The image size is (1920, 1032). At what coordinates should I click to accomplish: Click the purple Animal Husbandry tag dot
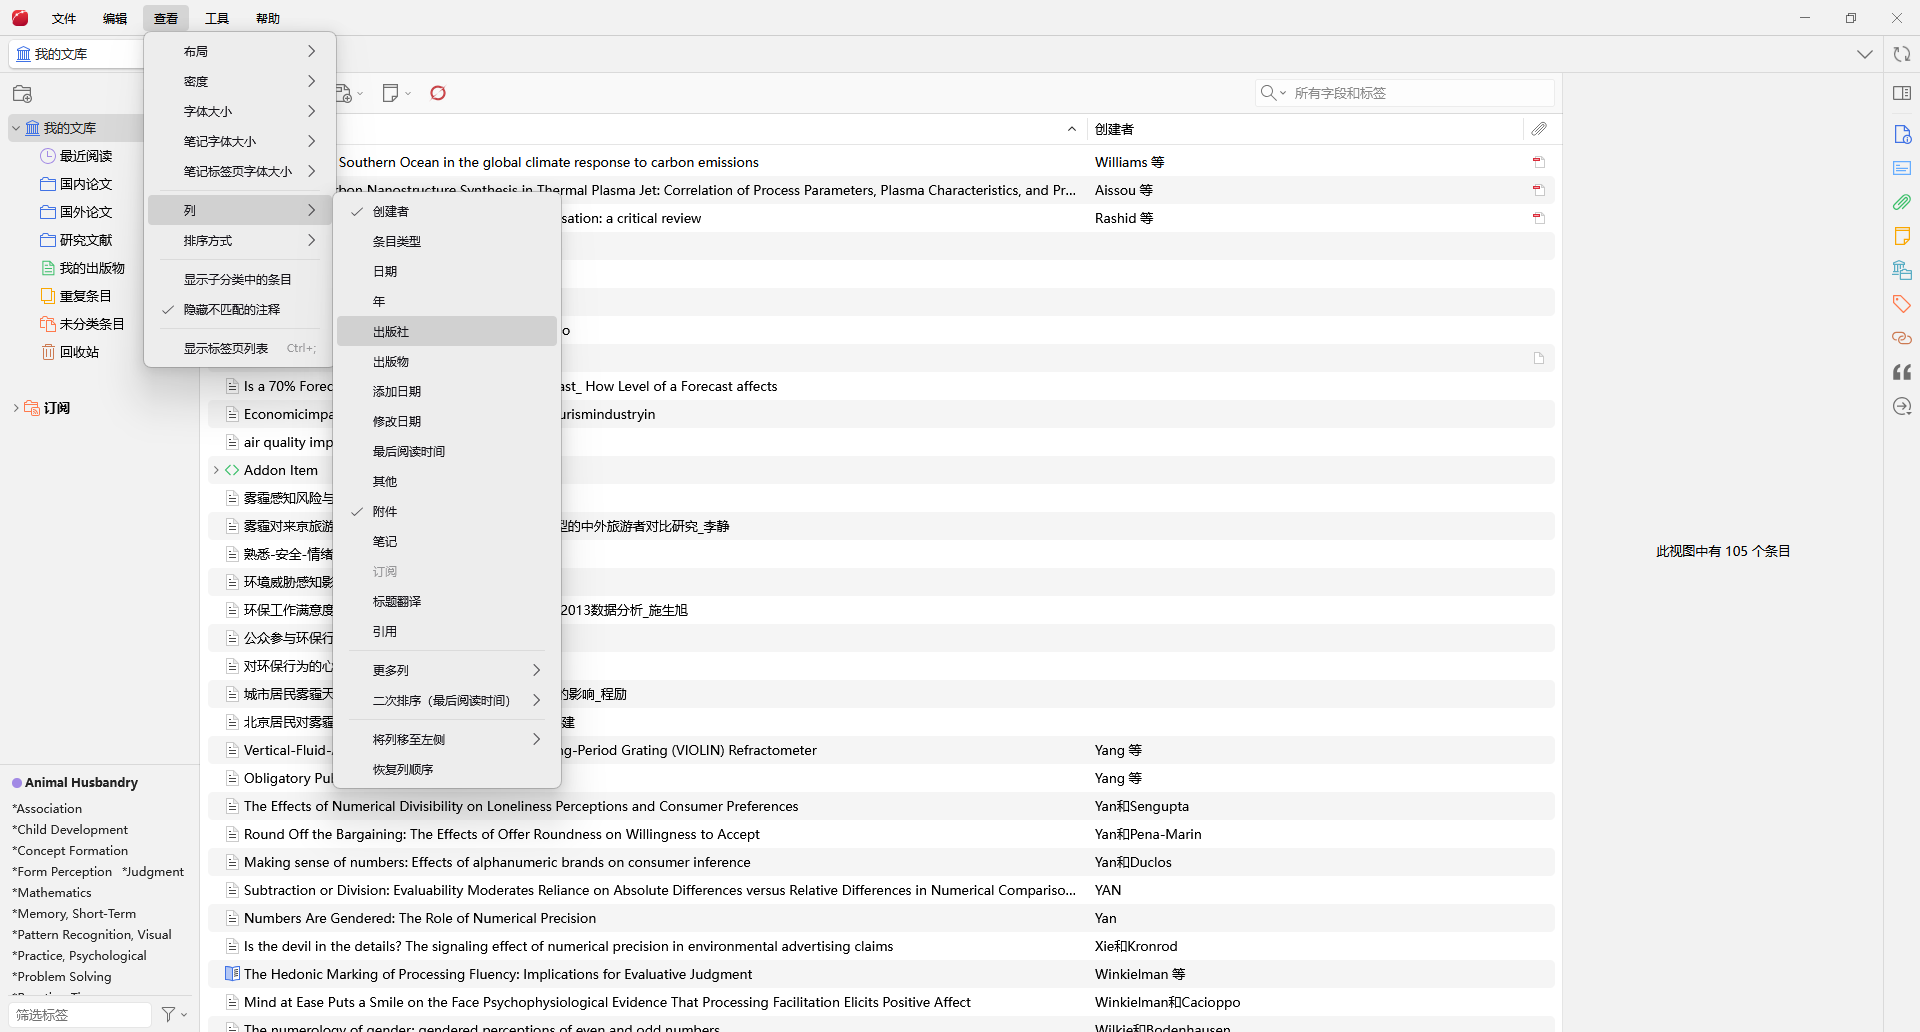point(17,783)
